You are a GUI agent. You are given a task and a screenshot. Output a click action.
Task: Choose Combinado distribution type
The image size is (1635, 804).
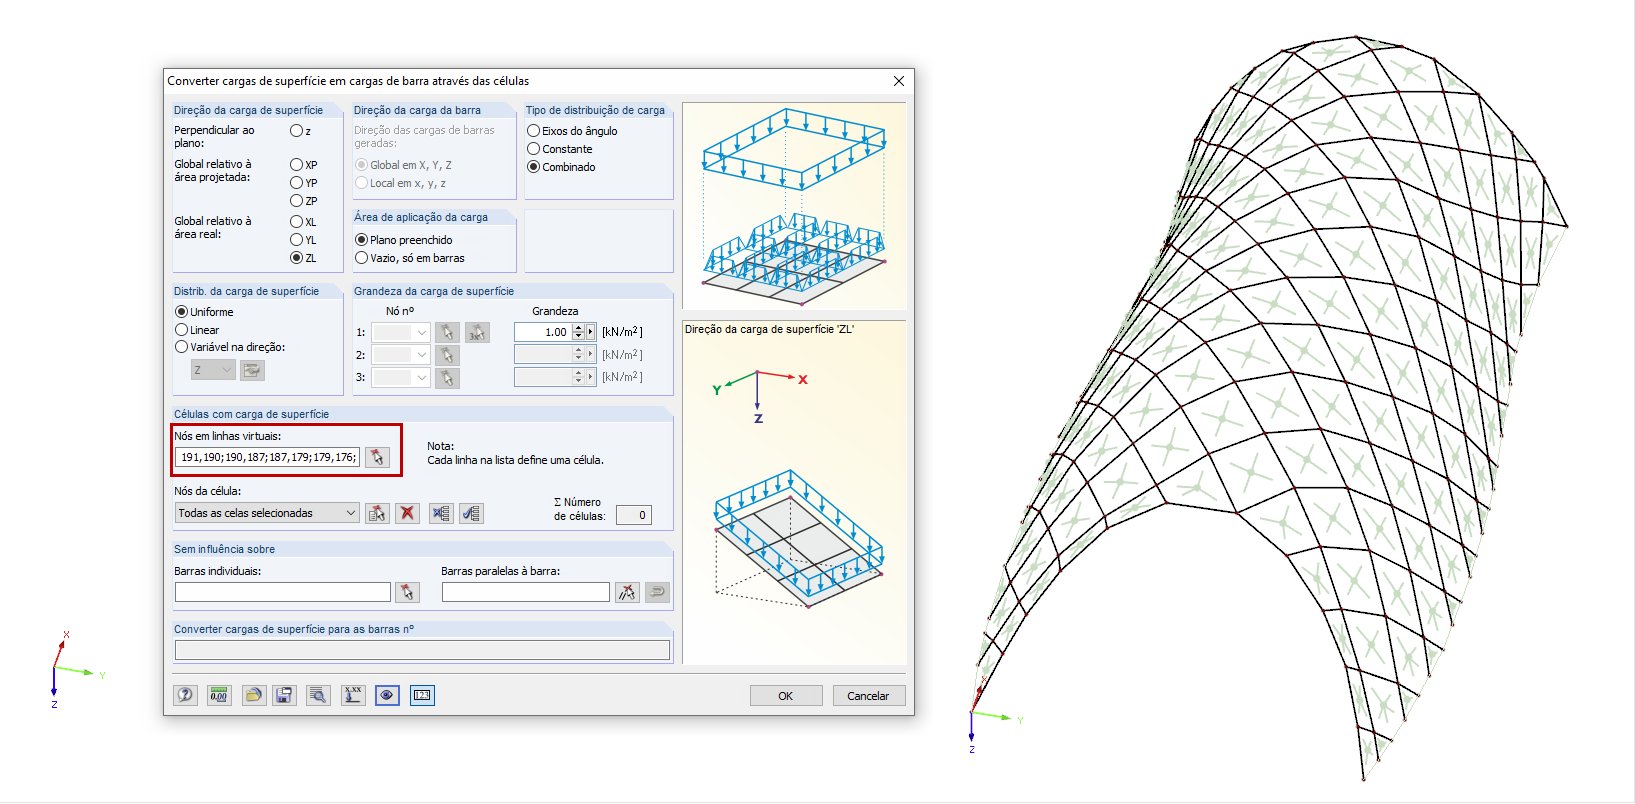[x=534, y=167]
